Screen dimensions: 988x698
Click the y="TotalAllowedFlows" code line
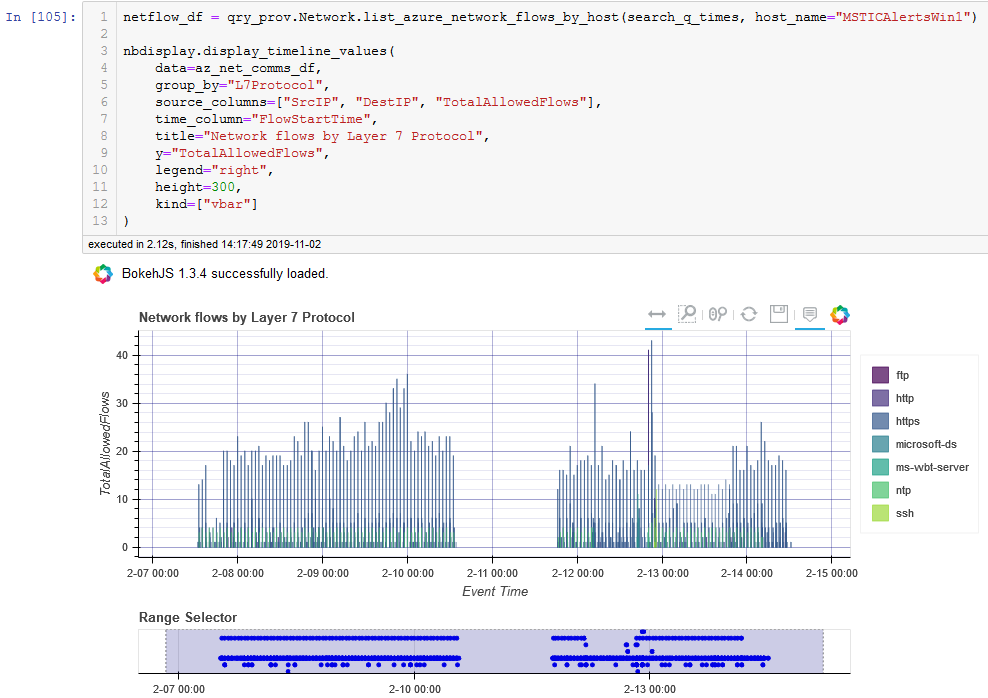pyautogui.click(x=242, y=153)
